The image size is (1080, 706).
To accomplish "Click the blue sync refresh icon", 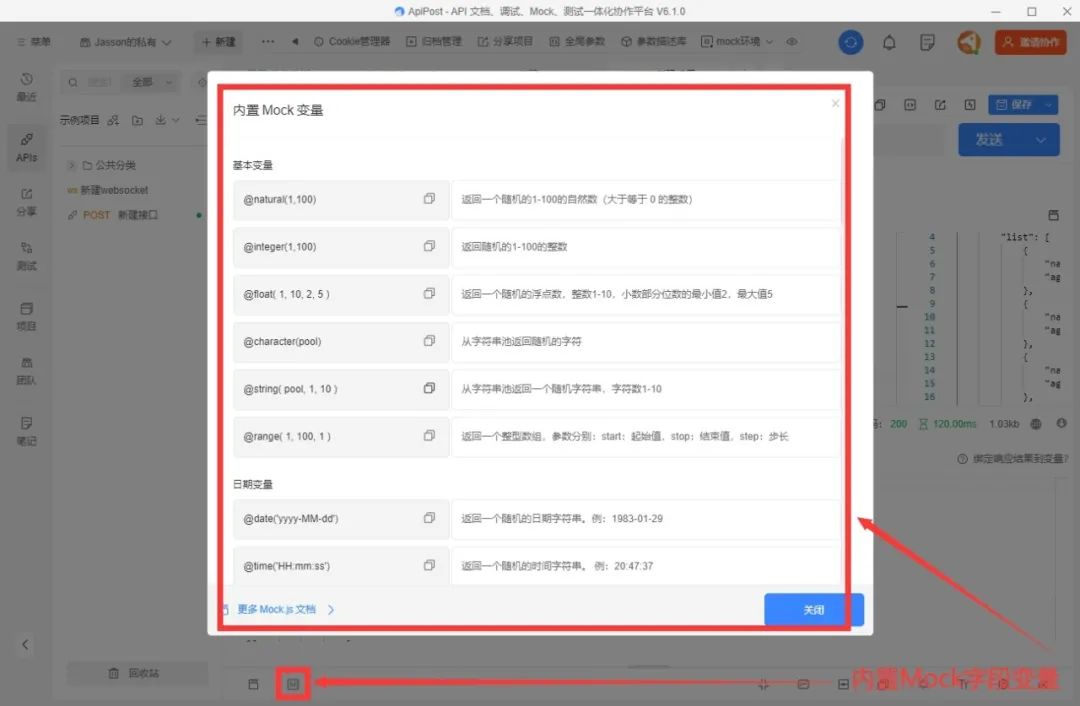I will click(851, 42).
